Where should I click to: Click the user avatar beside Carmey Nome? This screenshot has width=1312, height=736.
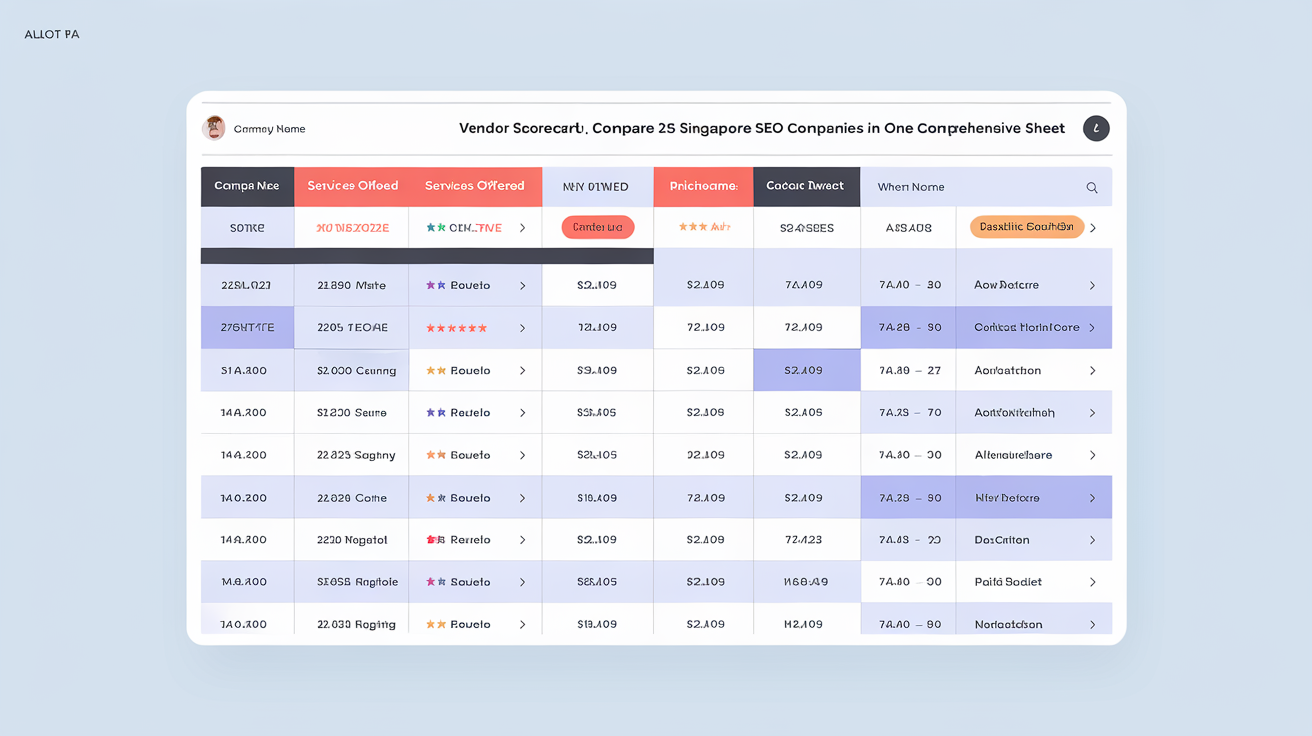213,128
